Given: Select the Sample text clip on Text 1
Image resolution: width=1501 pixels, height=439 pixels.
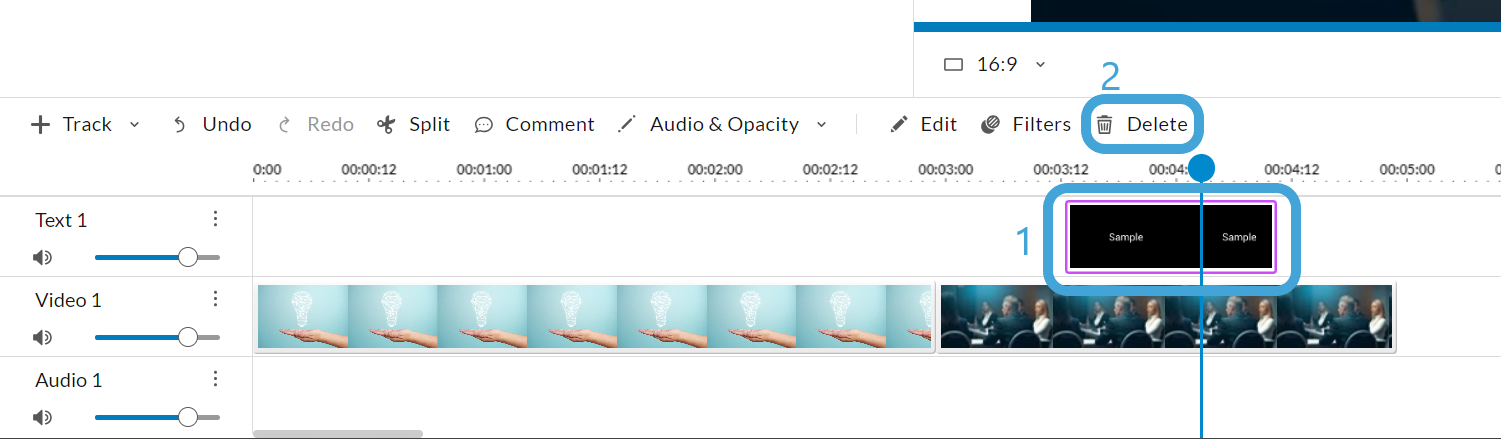Looking at the screenshot, I should [x=1171, y=237].
